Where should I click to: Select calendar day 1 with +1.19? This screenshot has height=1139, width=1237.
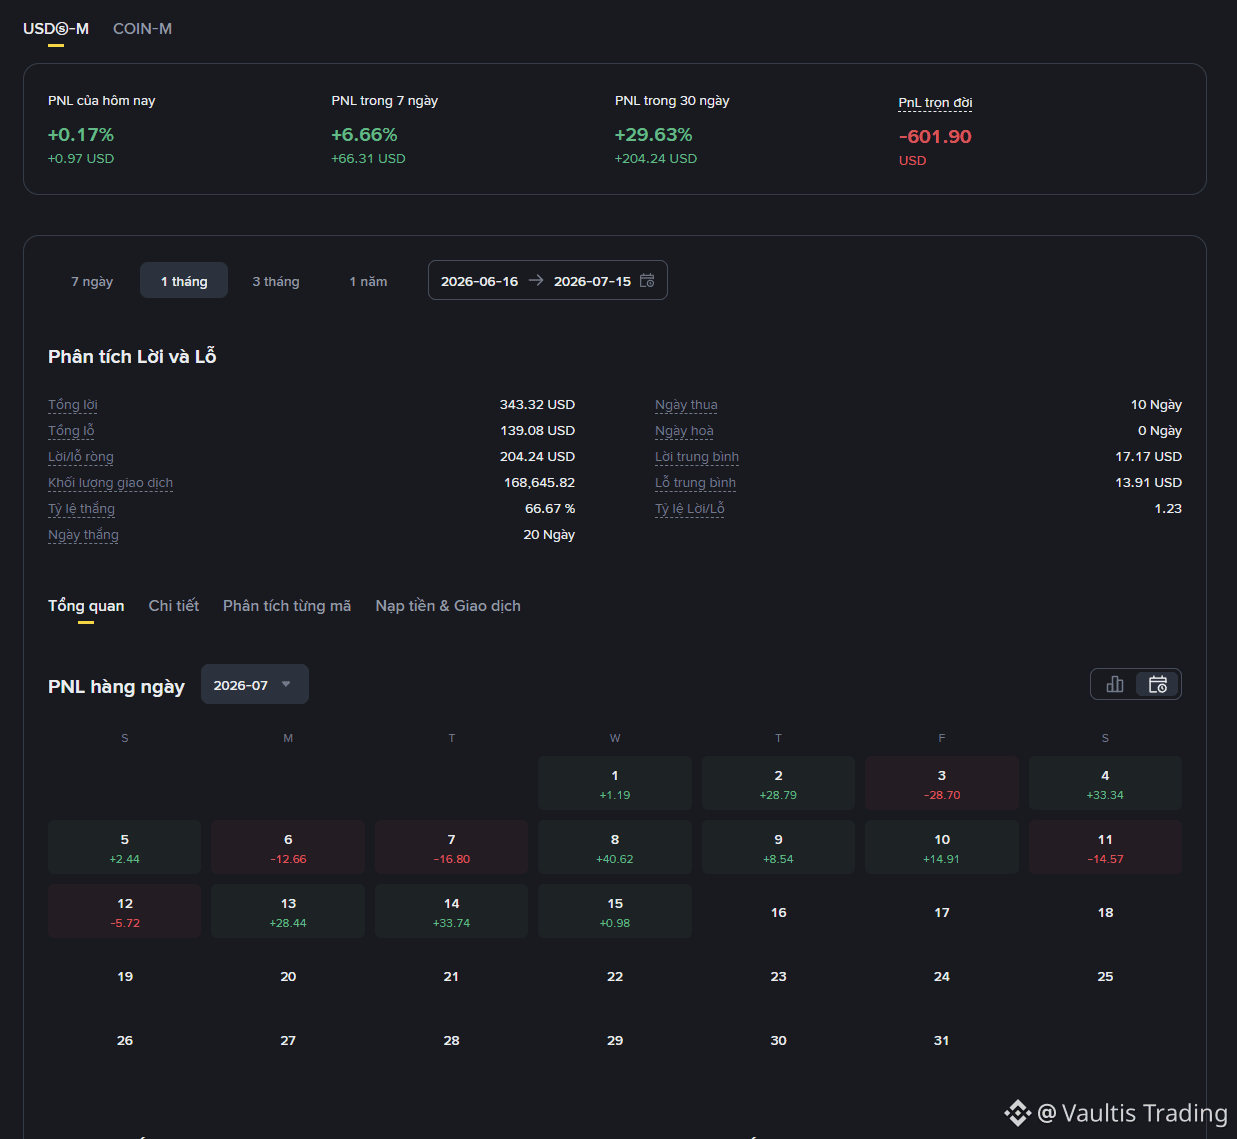coord(615,783)
